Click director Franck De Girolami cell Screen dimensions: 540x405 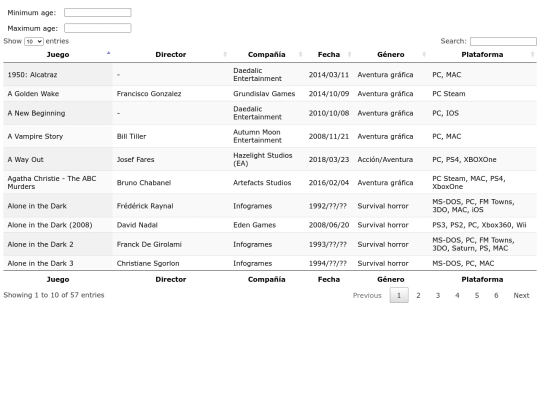[x=171, y=244]
